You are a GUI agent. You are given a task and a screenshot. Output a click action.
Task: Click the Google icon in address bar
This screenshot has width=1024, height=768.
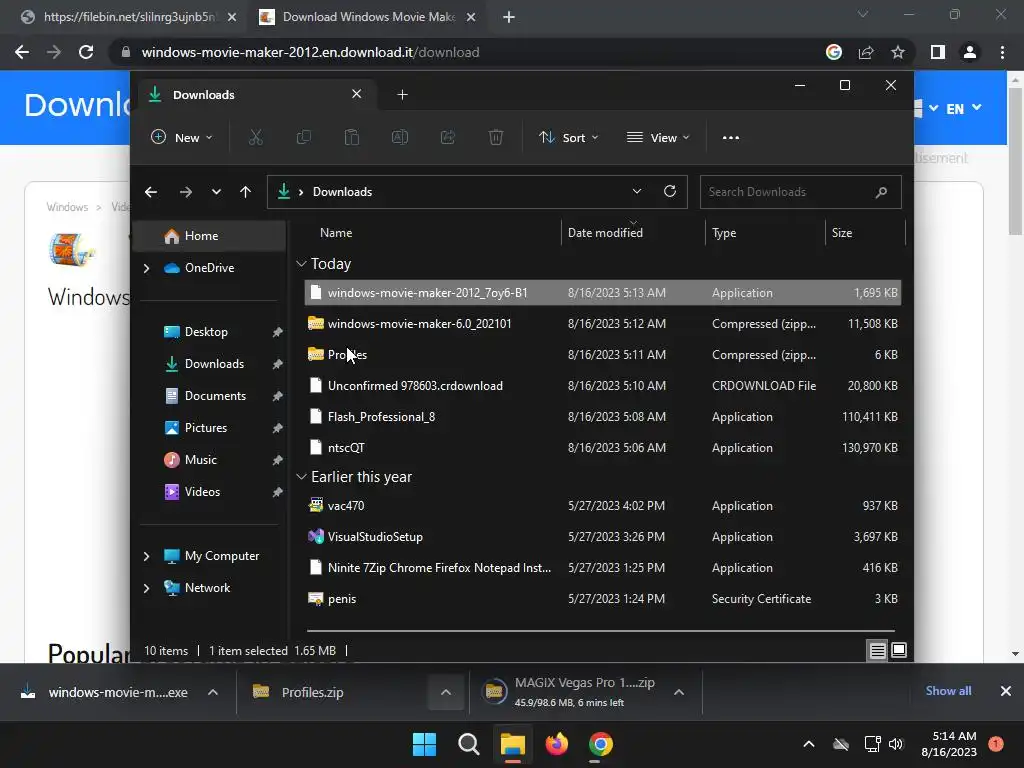click(834, 52)
